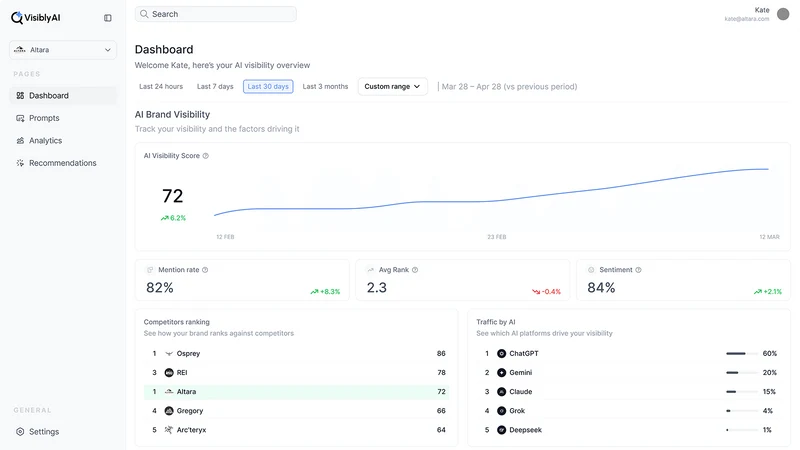Click the Analytics chart icon in sidebar
Screen dimensions: 800x450
(20, 140)
